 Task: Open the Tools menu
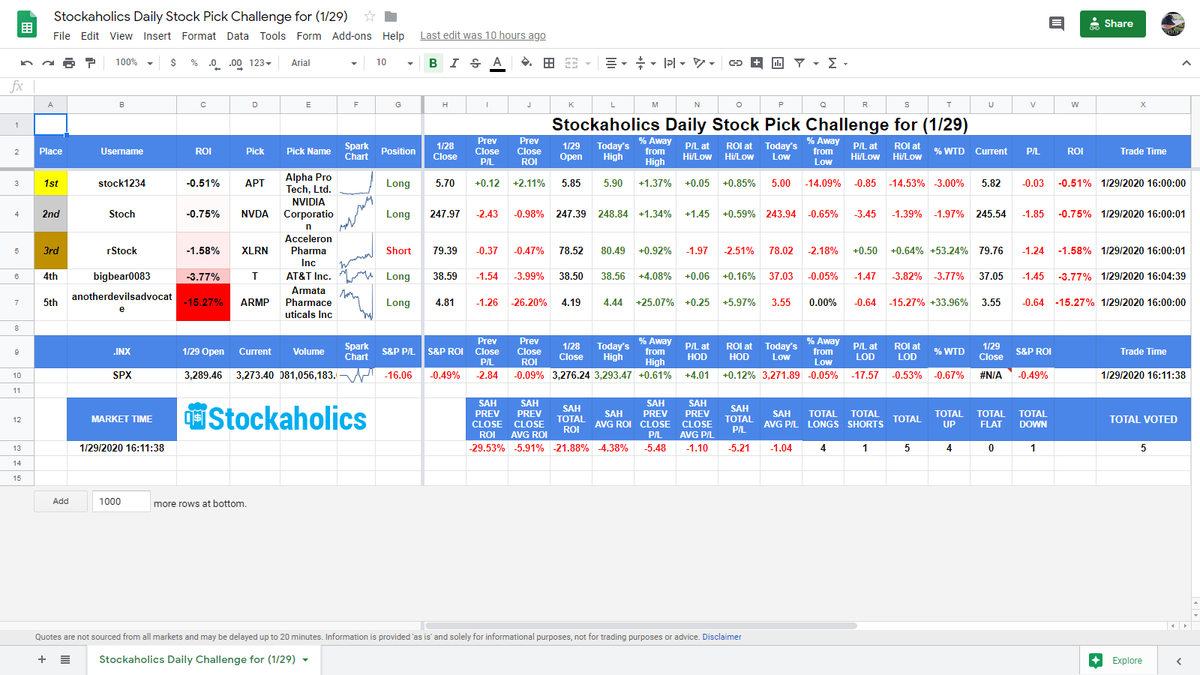(273, 36)
